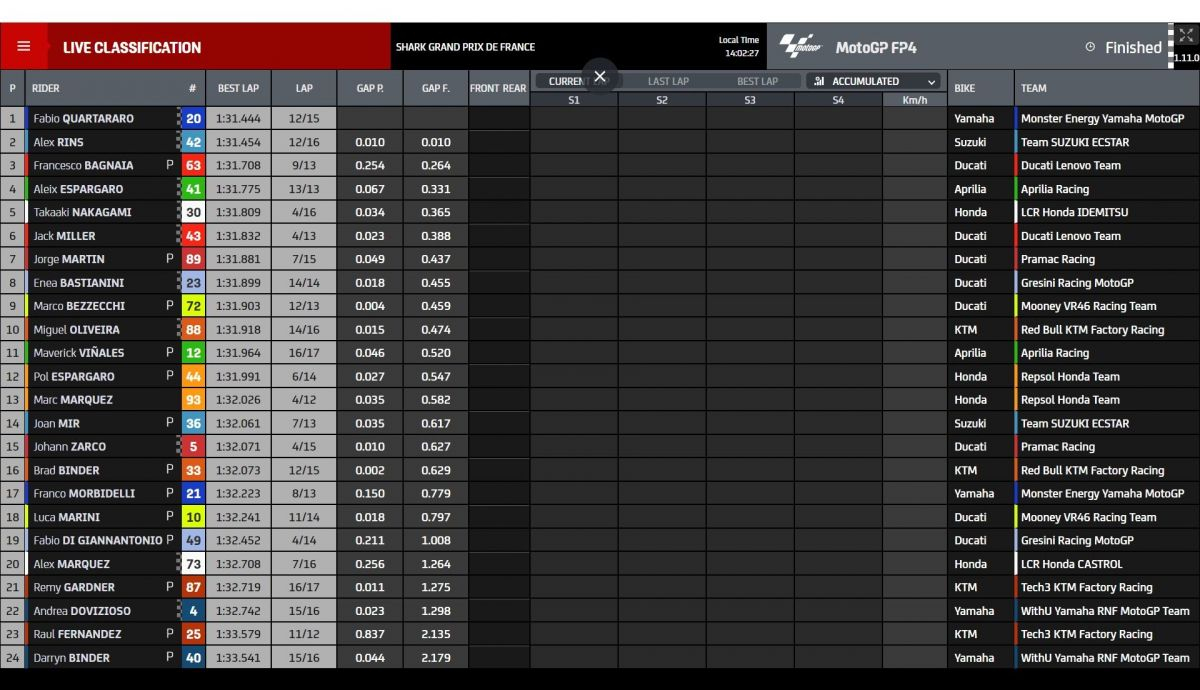Click the pit P marker for Di Giannantonio
Image resolution: width=1200 pixels, height=690 pixels.
tap(170, 540)
